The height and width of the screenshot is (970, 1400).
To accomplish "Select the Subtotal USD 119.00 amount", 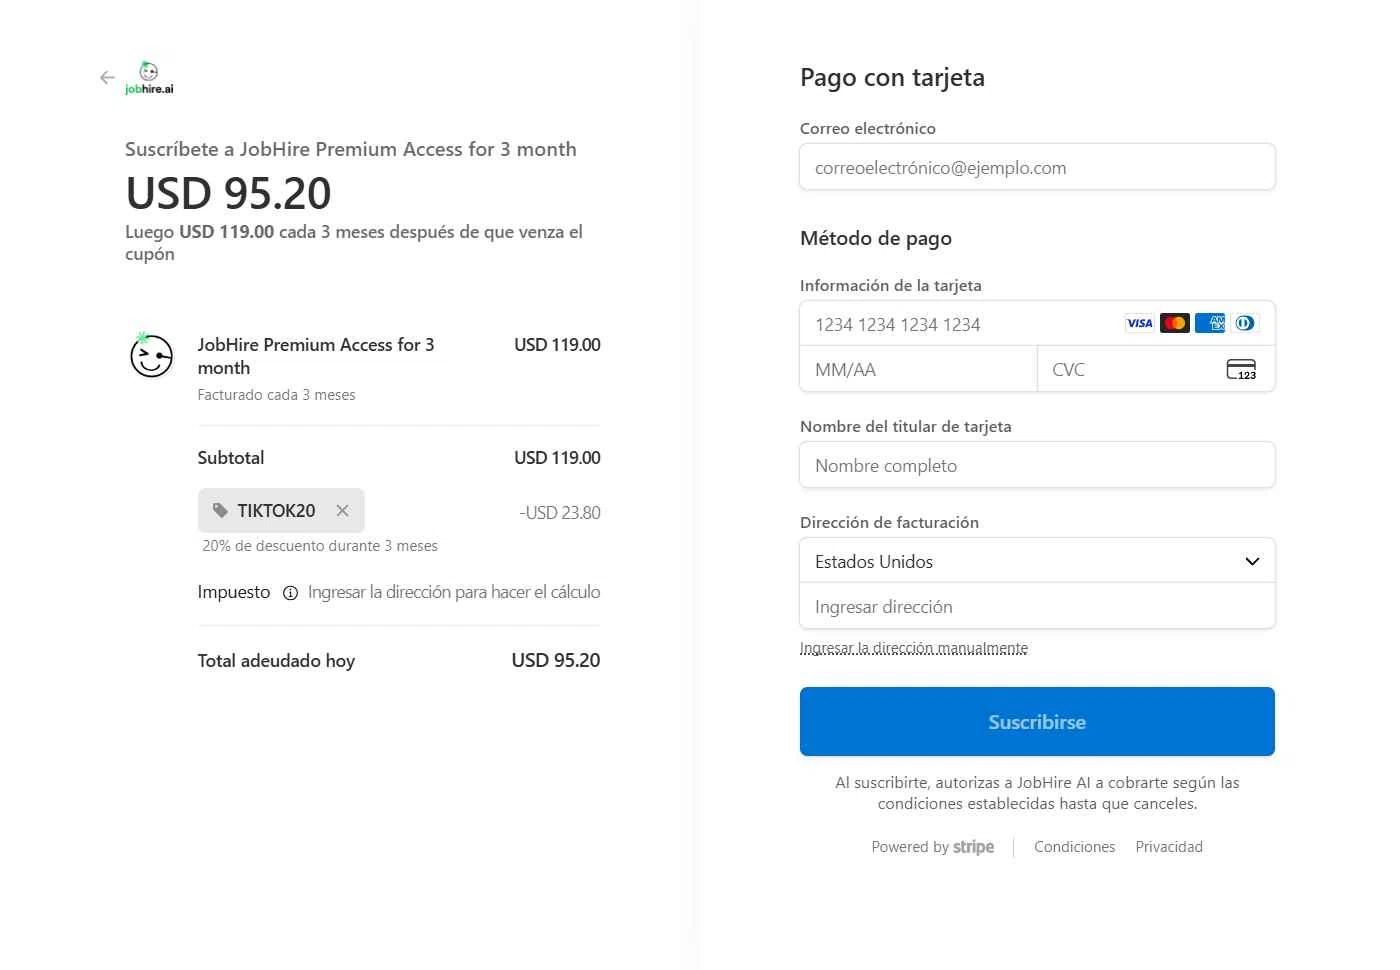I will point(557,458).
